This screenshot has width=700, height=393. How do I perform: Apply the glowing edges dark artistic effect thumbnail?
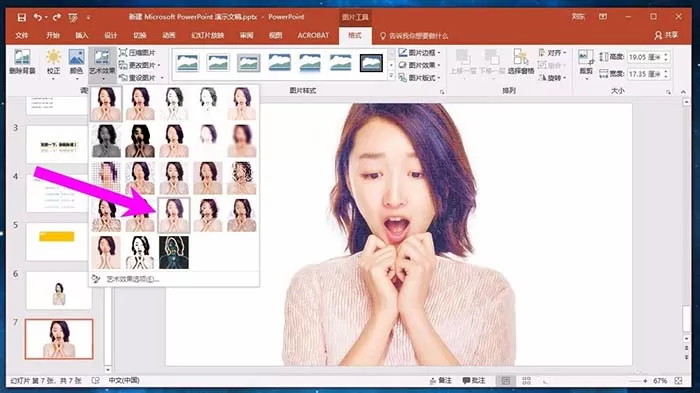tap(174, 253)
